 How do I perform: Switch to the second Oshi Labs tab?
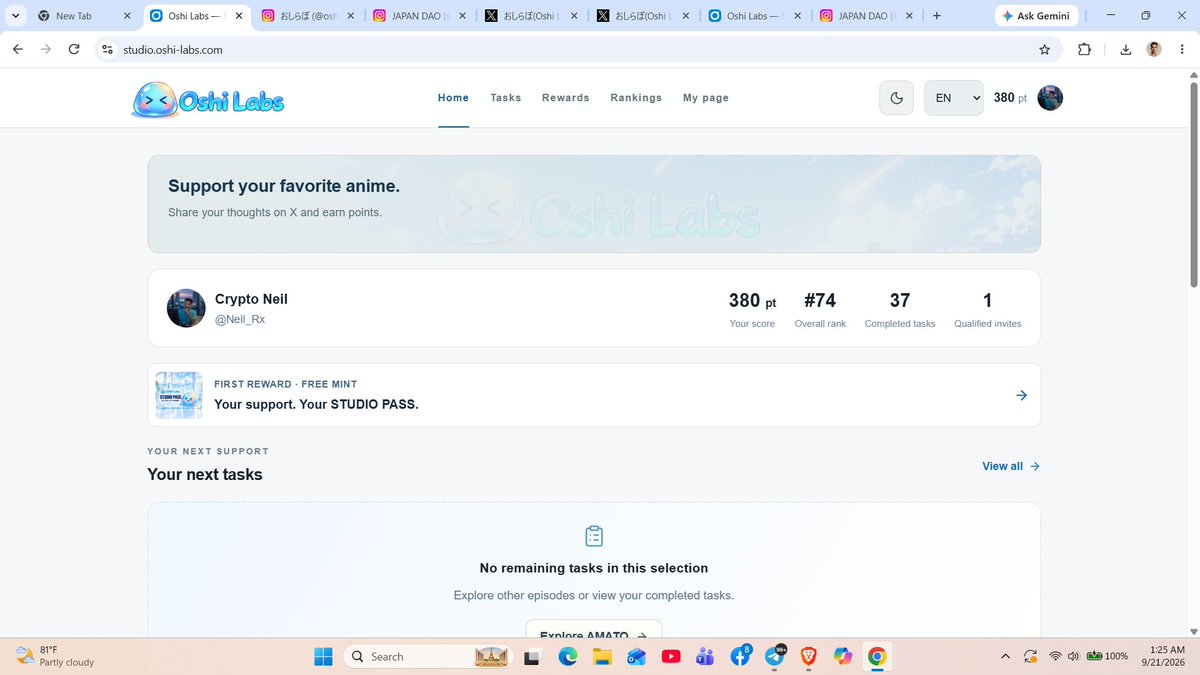(756, 16)
